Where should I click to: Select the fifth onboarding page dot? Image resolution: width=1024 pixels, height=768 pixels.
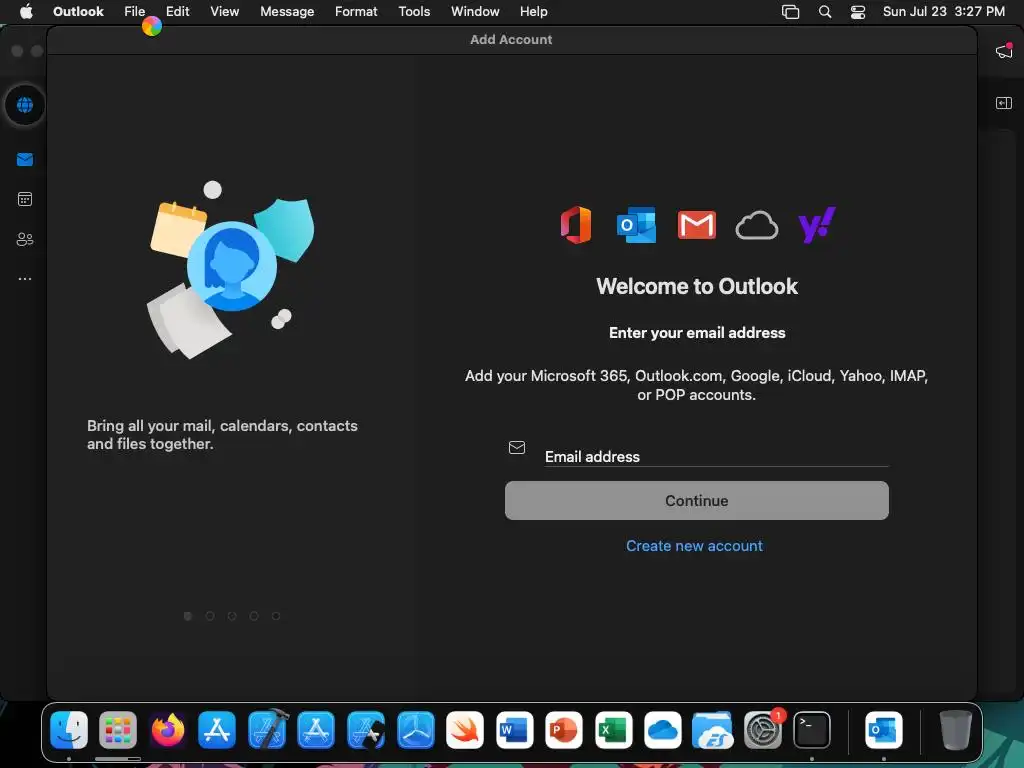click(276, 616)
